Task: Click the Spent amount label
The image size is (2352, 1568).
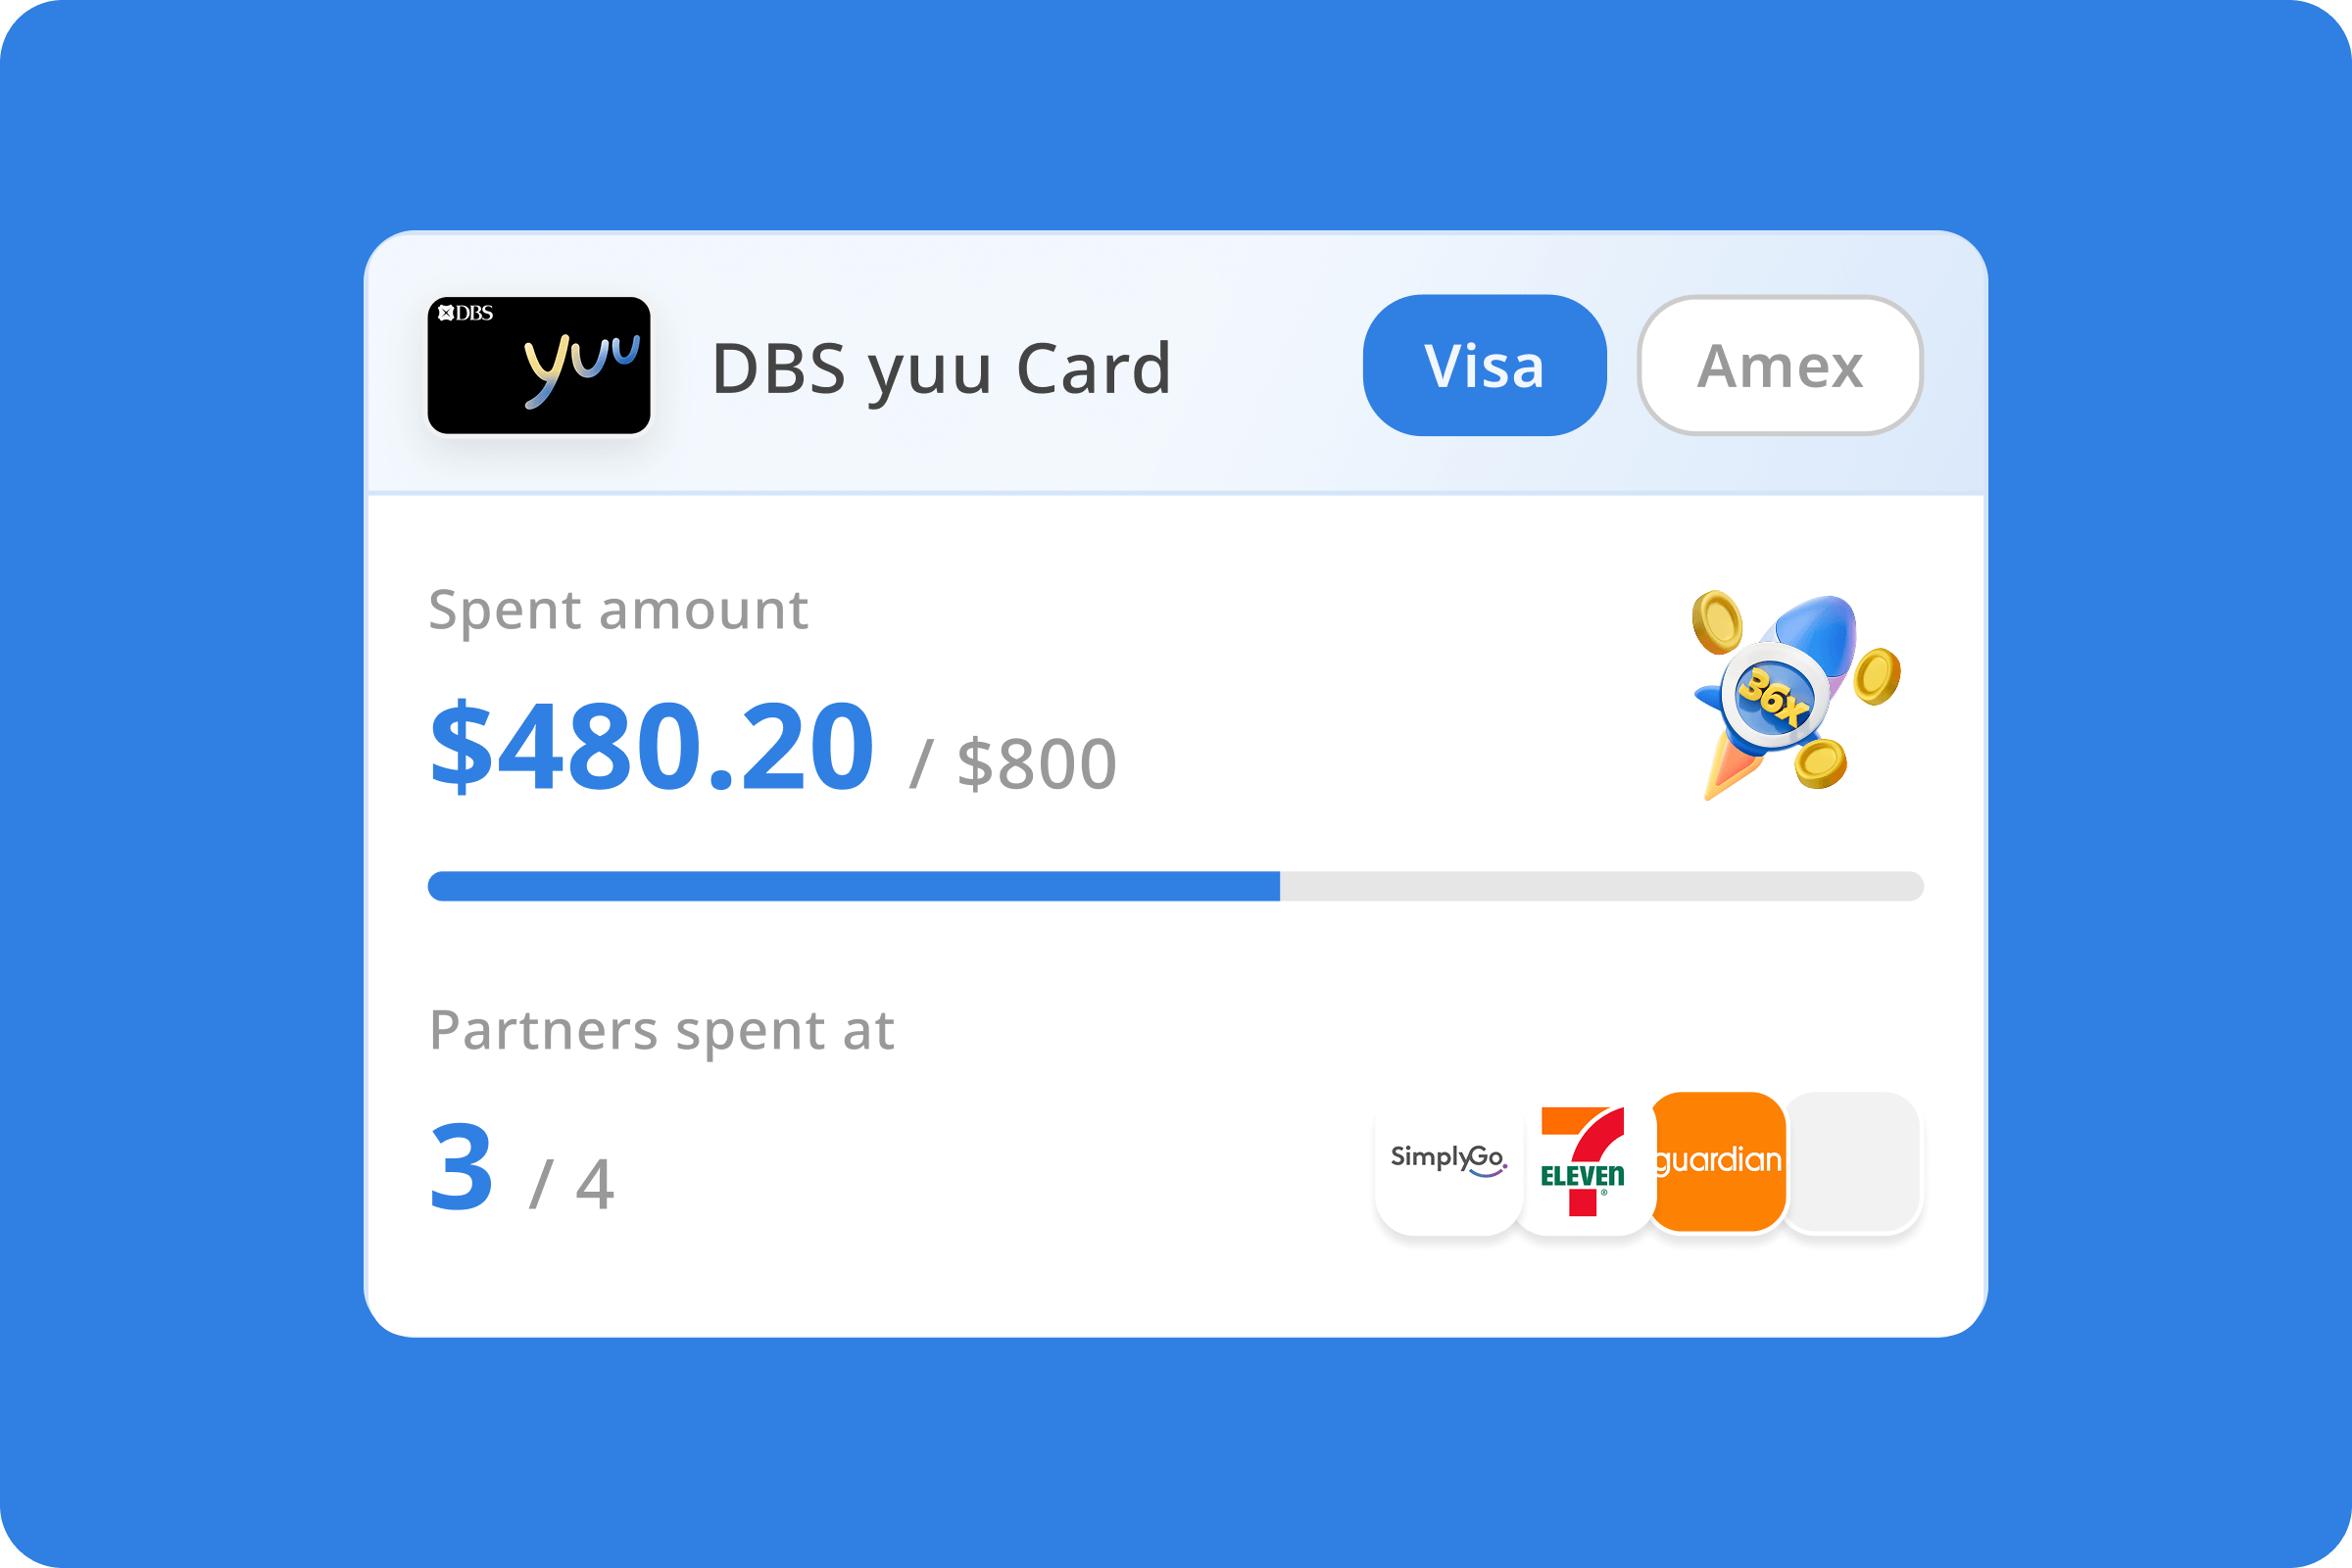Action: coord(618,610)
